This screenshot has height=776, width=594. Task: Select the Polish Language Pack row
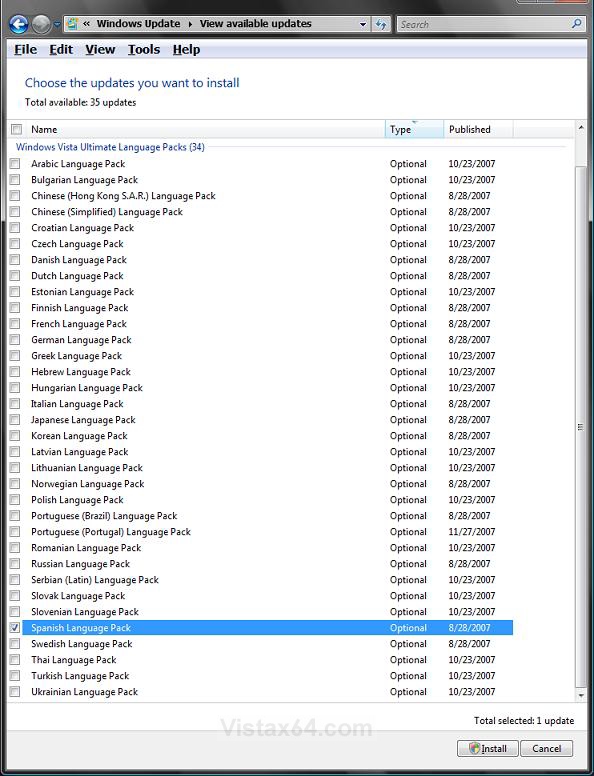pyautogui.click(x=267, y=499)
